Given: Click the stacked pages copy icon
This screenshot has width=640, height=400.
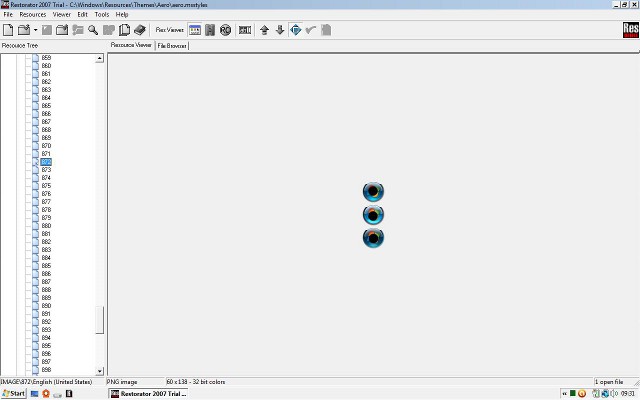Looking at the screenshot, I should (x=124, y=30).
